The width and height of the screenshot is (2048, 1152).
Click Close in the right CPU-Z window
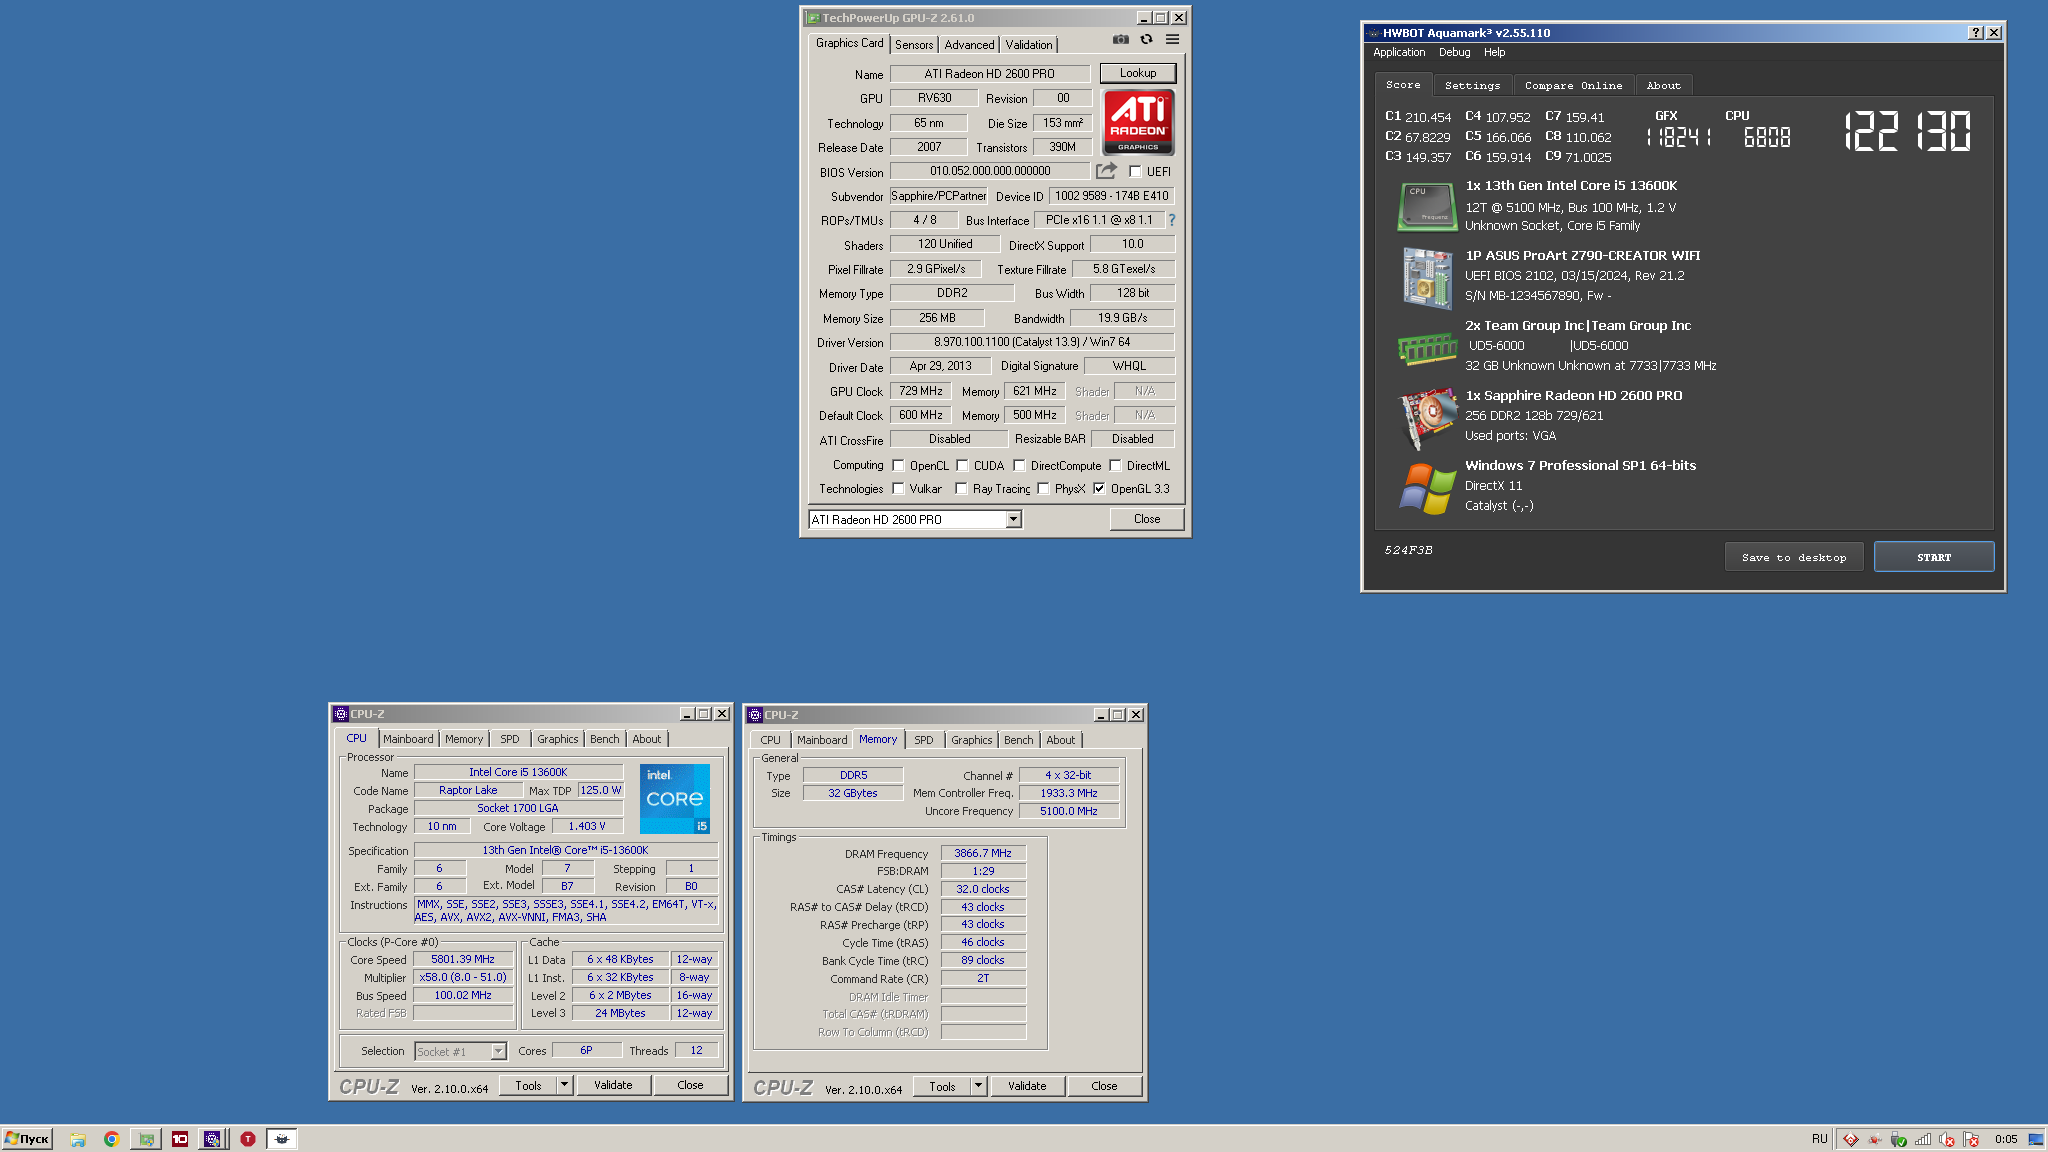tap(1104, 1086)
